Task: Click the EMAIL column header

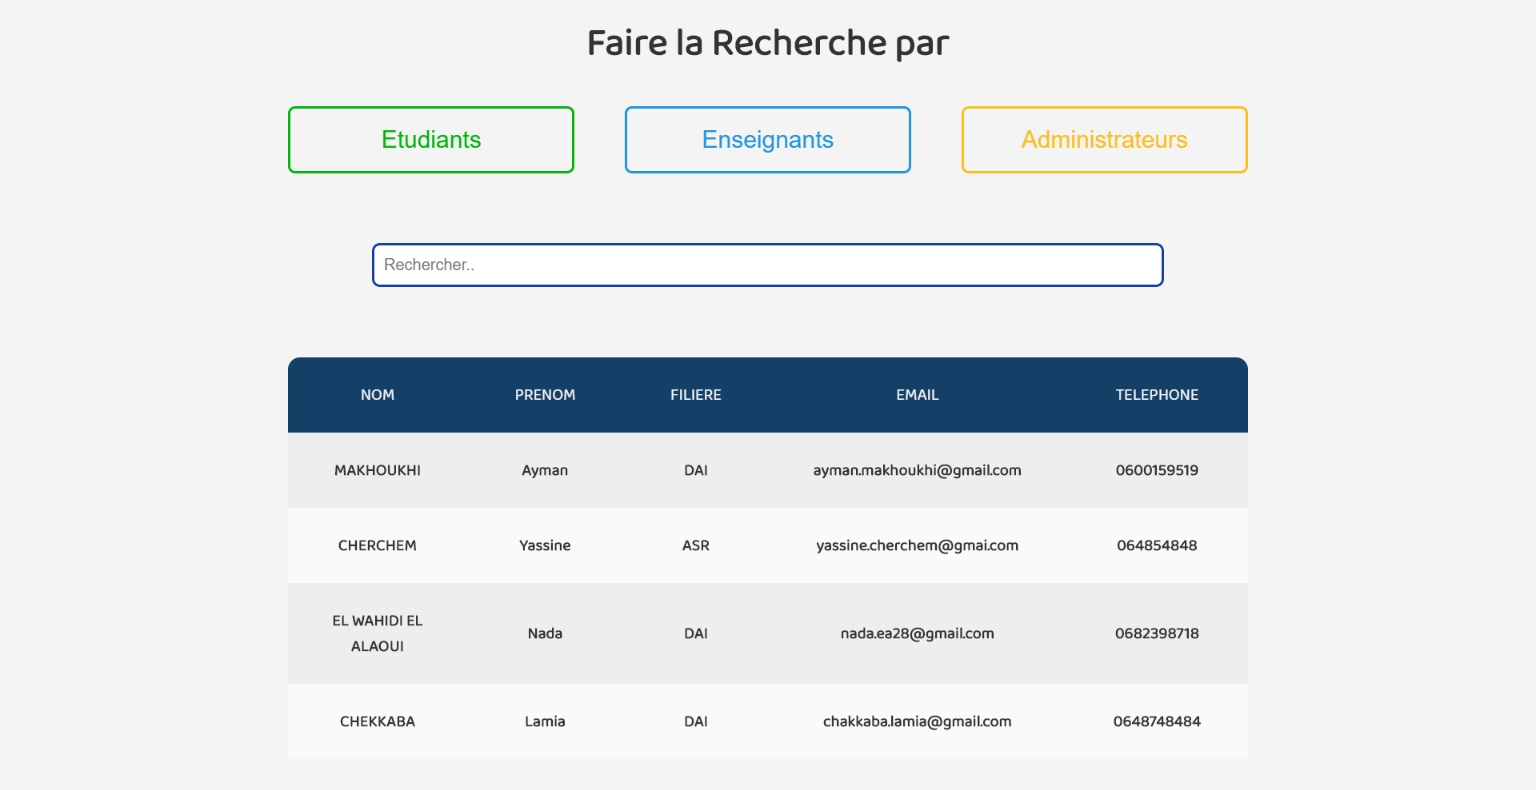Action: 917,395
